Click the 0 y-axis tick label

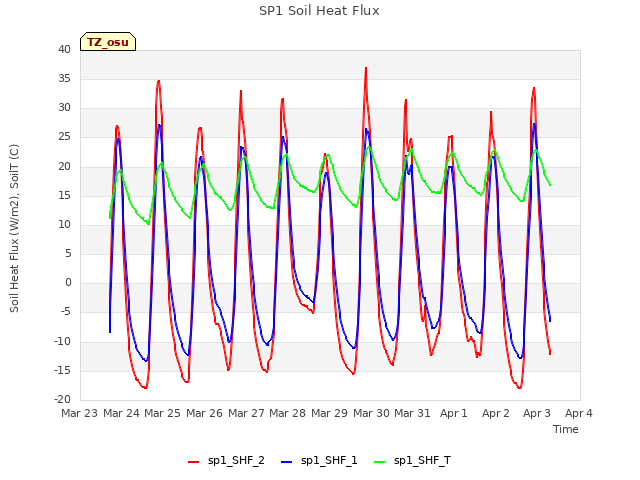click(x=68, y=283)
